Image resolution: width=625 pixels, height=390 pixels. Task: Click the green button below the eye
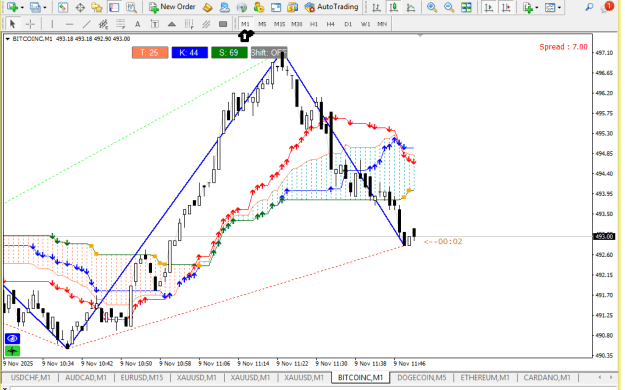(x=12, y=351)
